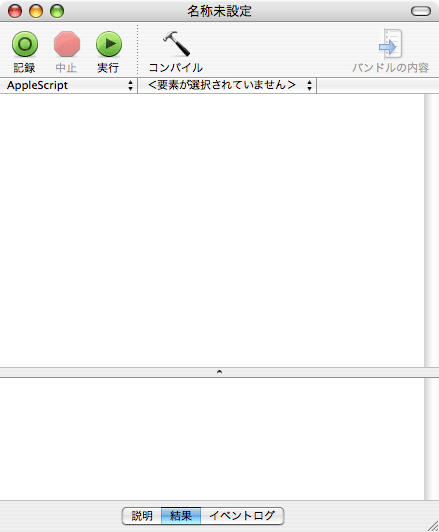Stop the script with the 中止 icon
This screenshot has width=439, height=532.
67,44
